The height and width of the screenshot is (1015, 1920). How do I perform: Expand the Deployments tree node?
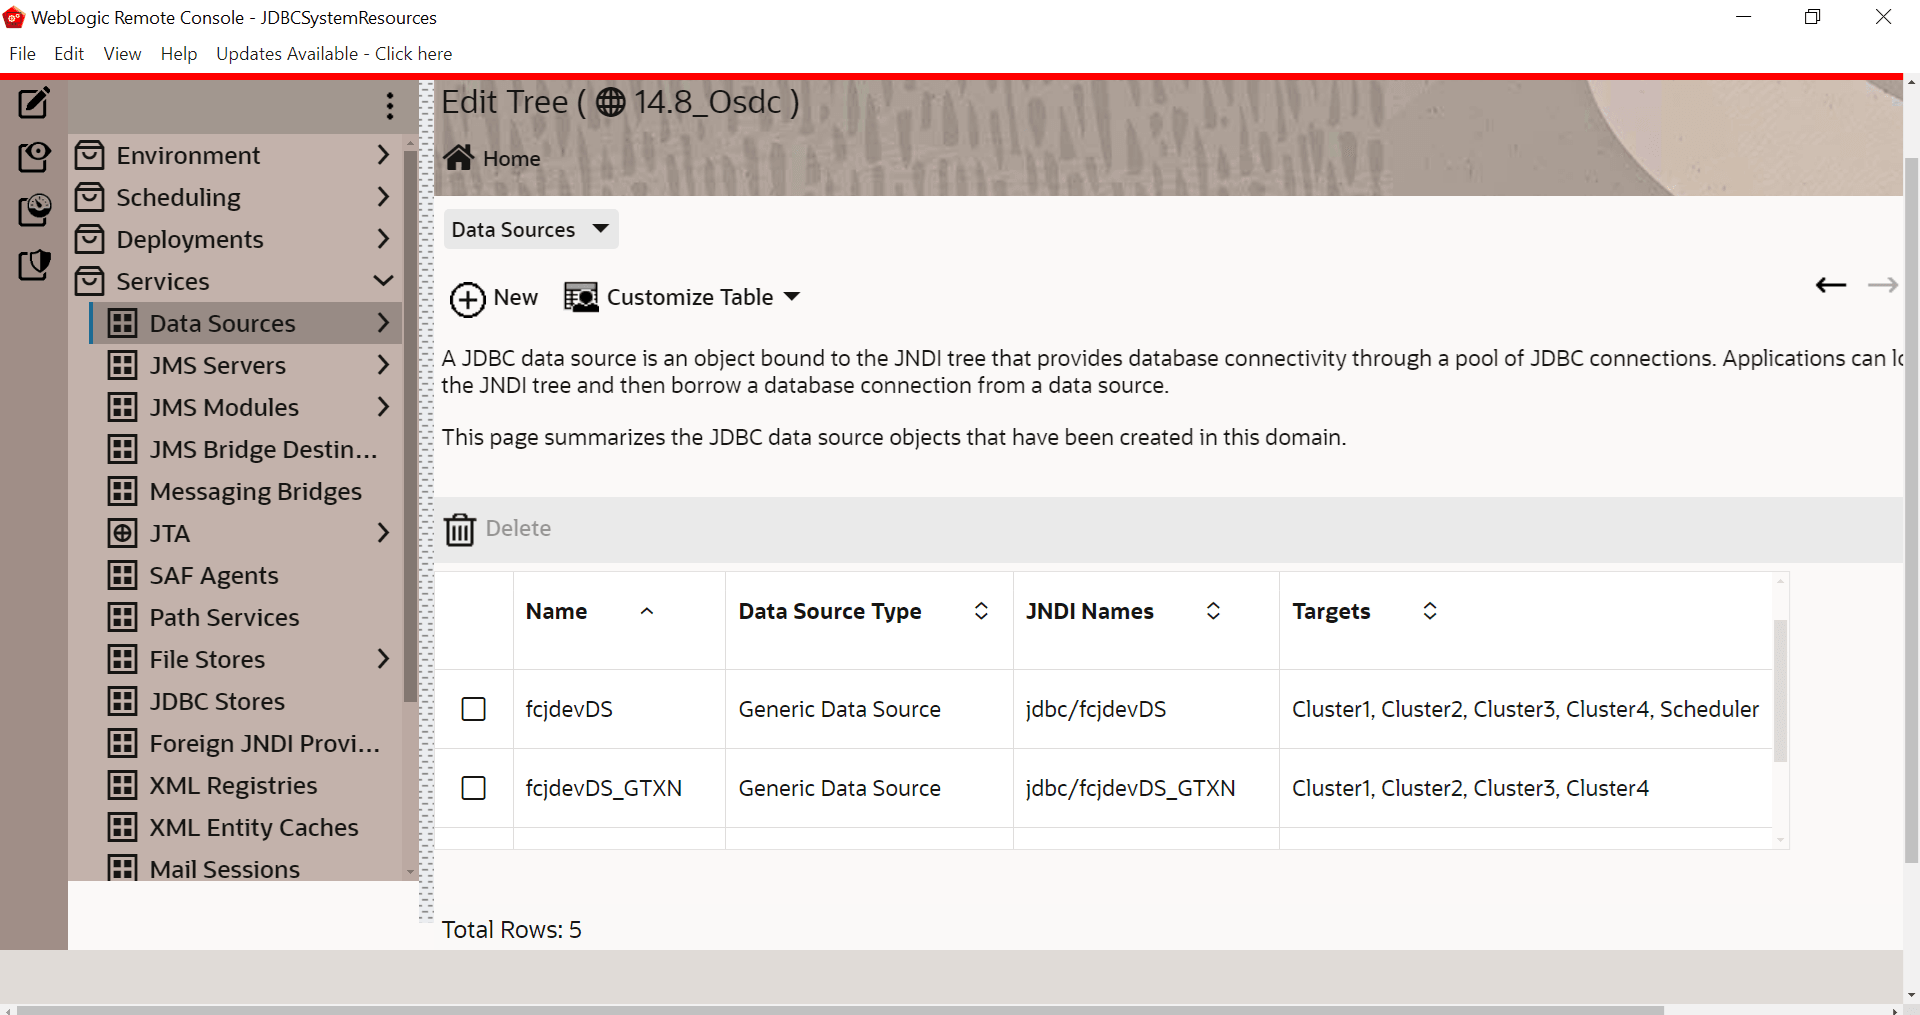[x=383, y=239]
